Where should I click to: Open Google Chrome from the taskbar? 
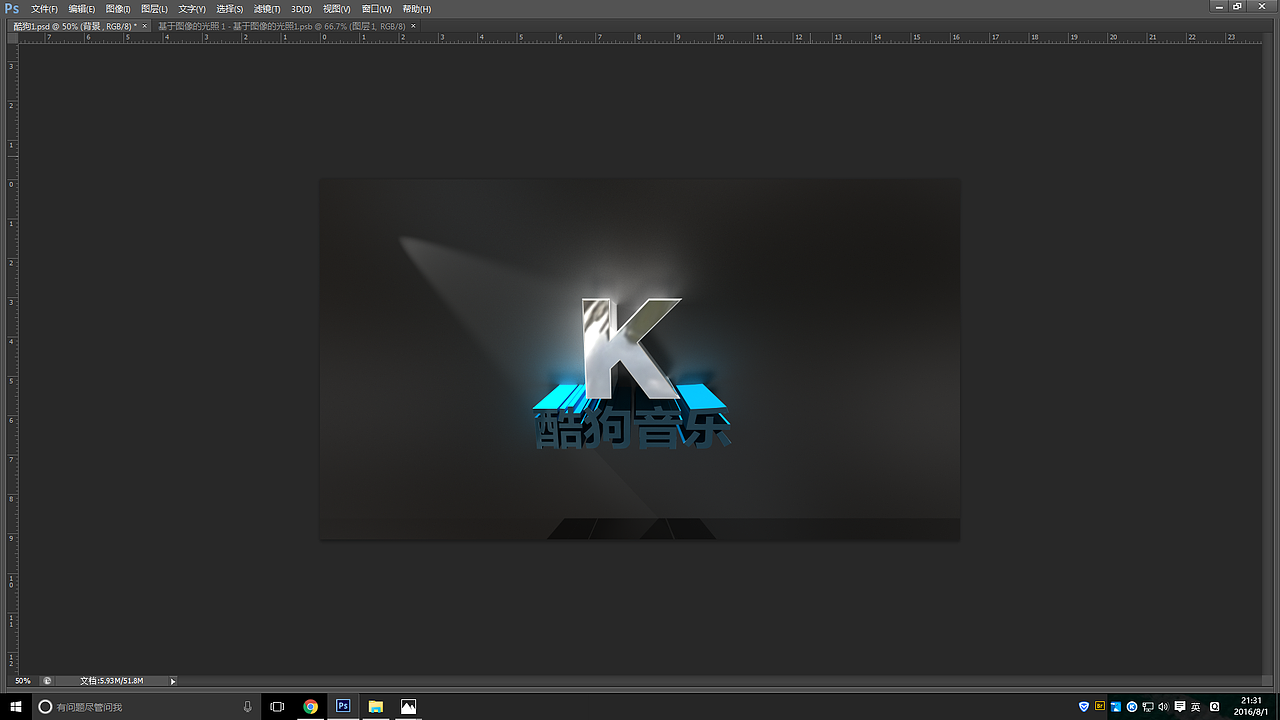(310, 706)
